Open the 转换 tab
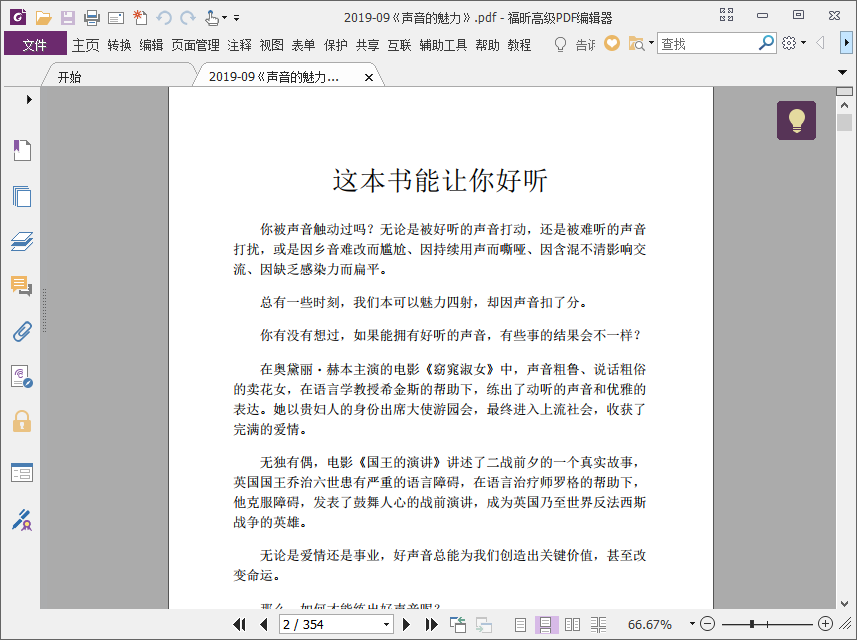 (119, 45)
